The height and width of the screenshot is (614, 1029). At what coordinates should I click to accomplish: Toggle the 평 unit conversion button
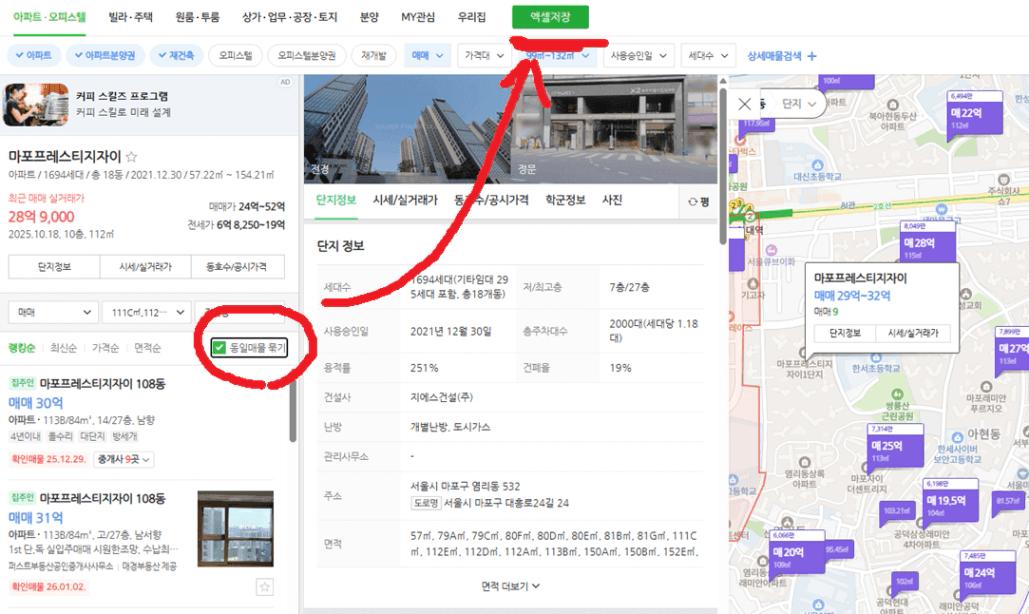[699, 202]
